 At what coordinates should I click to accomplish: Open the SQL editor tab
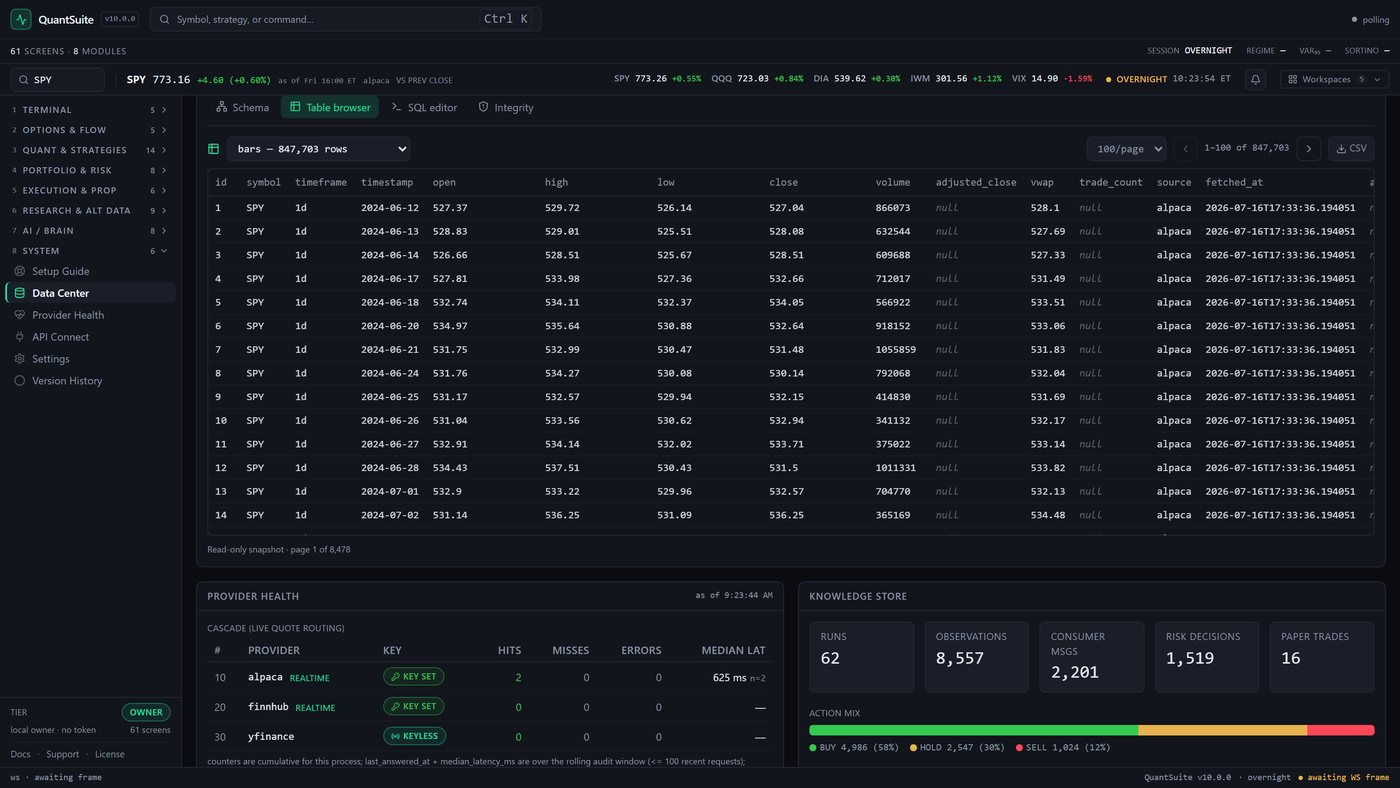pyautogui.click(x=424, y=107)
